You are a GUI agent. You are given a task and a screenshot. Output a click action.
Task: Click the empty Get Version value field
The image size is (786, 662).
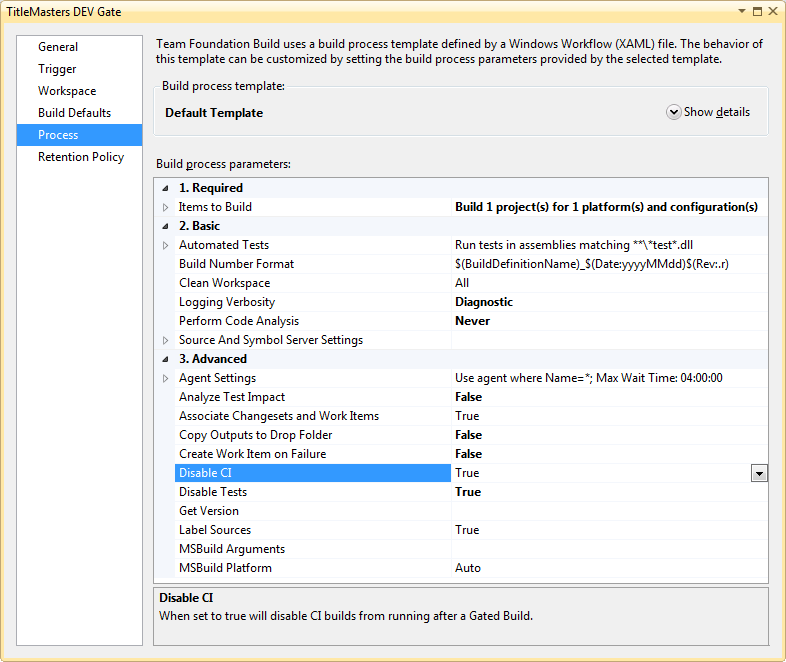[x=610, y=511]
